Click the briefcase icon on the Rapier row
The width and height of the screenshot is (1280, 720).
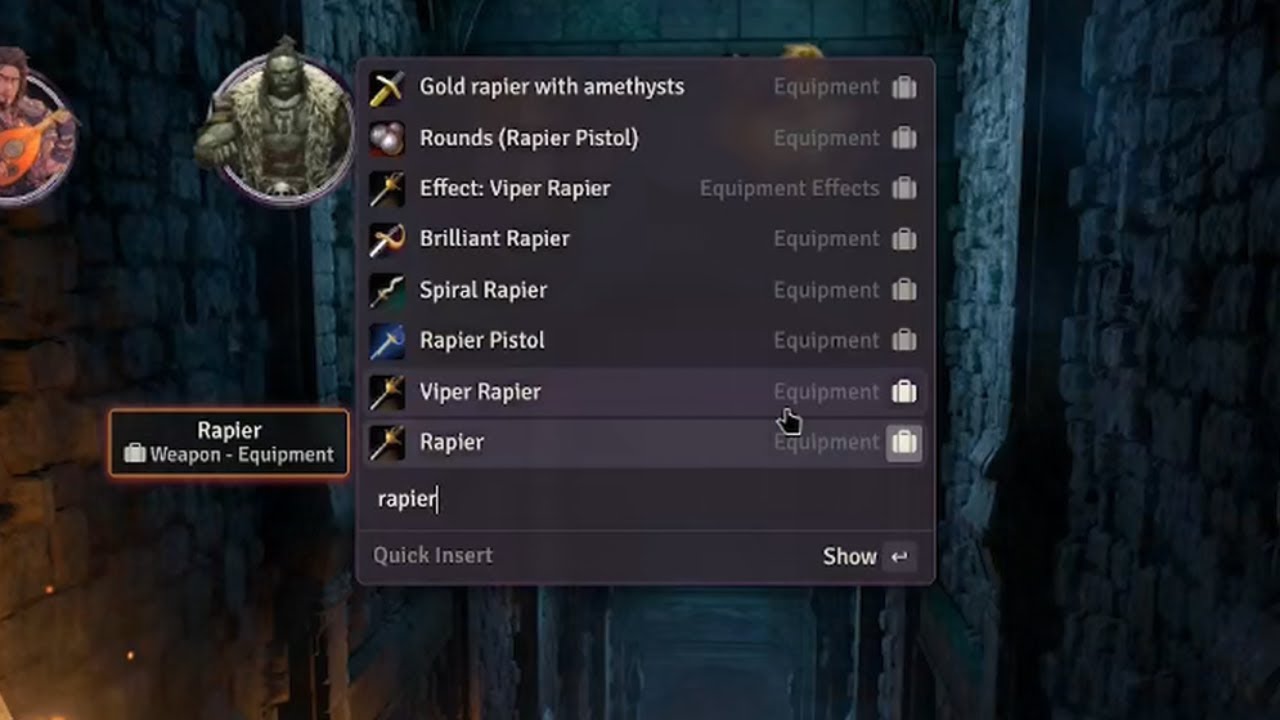[x=904, y=442]
